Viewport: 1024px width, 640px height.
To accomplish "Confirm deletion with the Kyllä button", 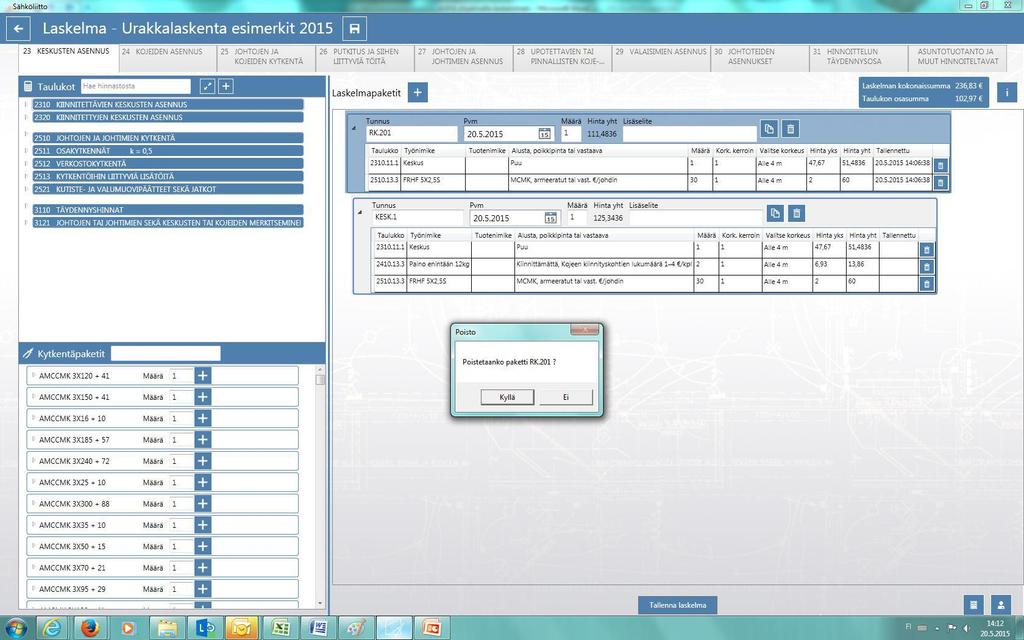I will point(507,397).
